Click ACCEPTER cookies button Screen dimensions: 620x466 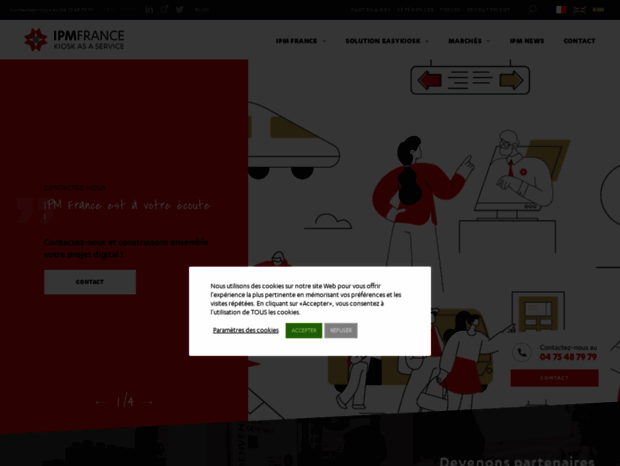304,330
